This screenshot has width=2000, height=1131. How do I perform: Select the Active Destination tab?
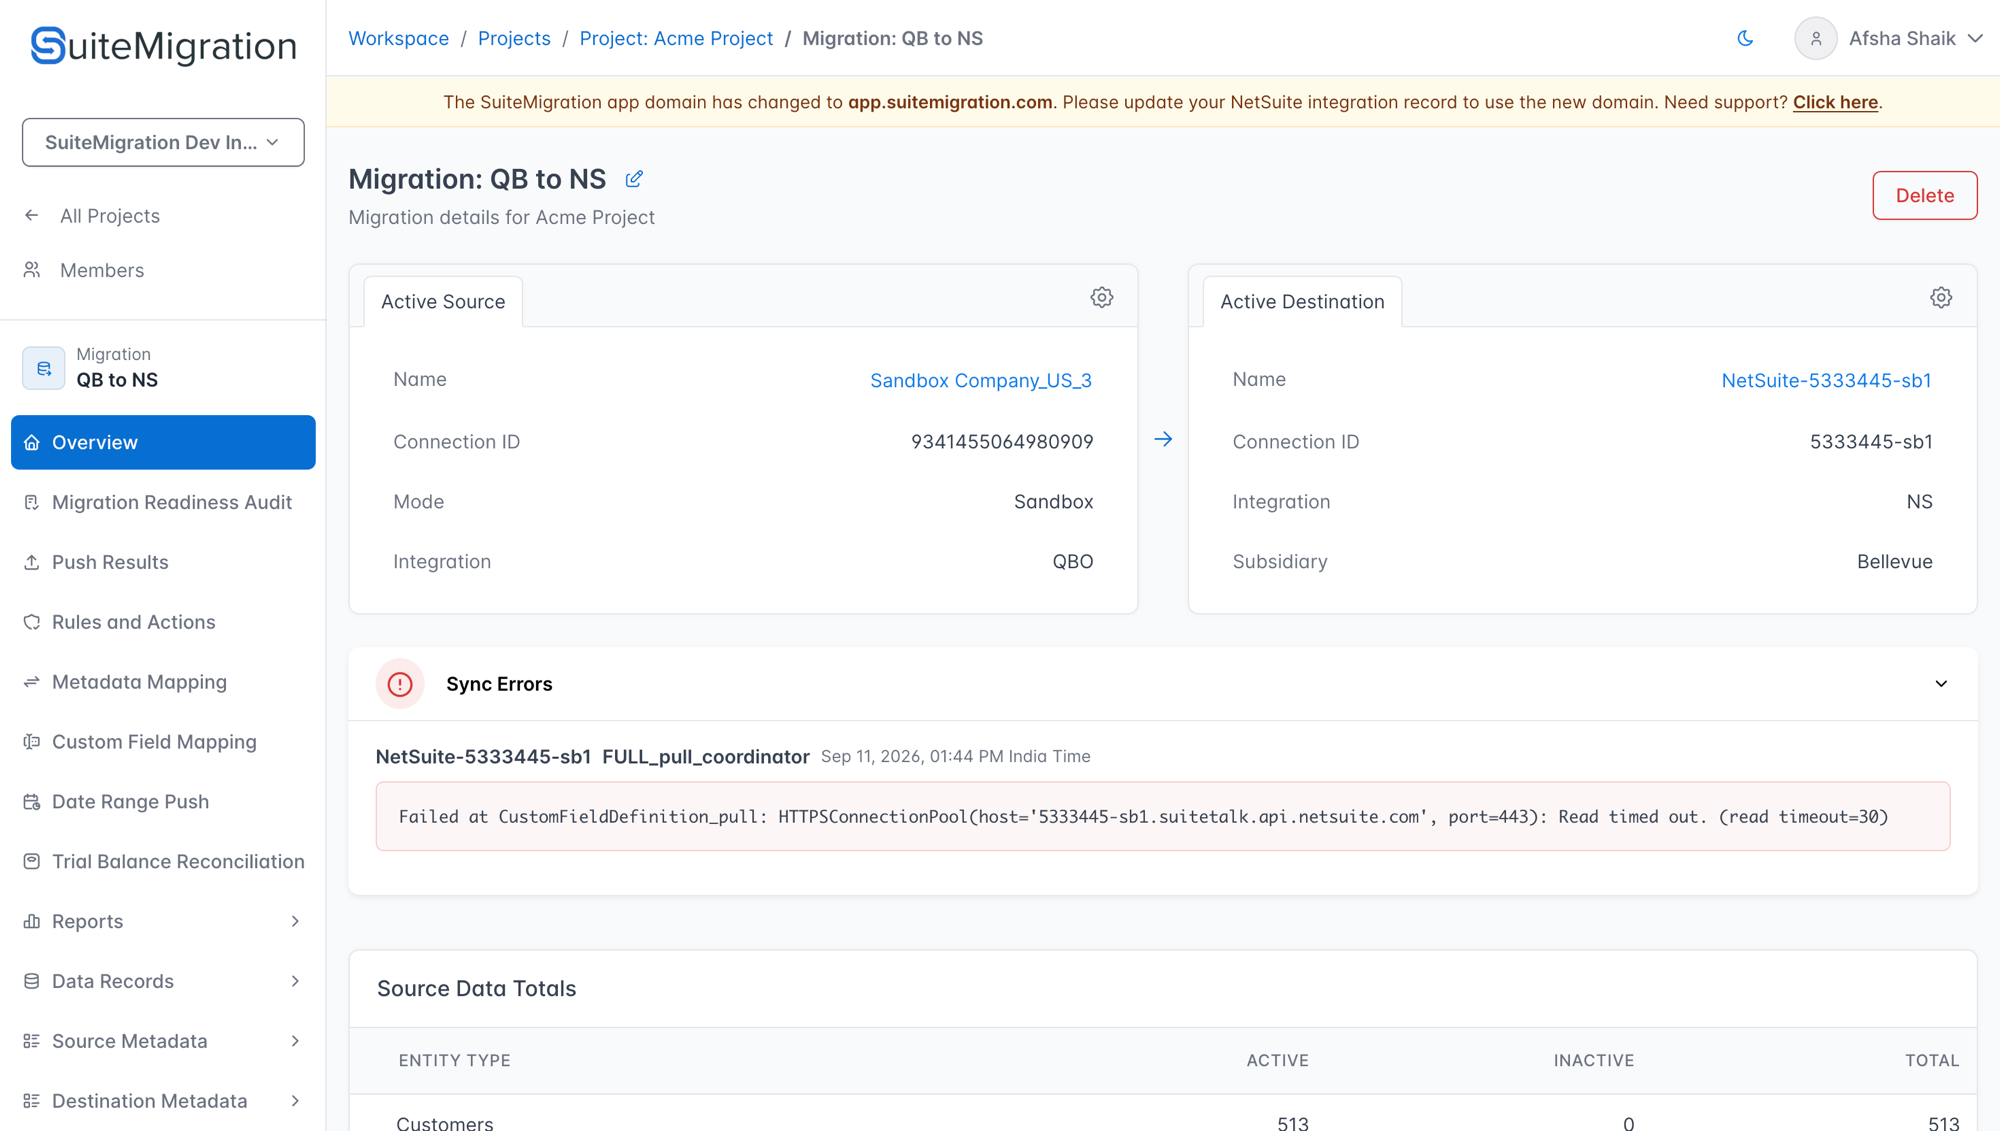click(1302, 301)
